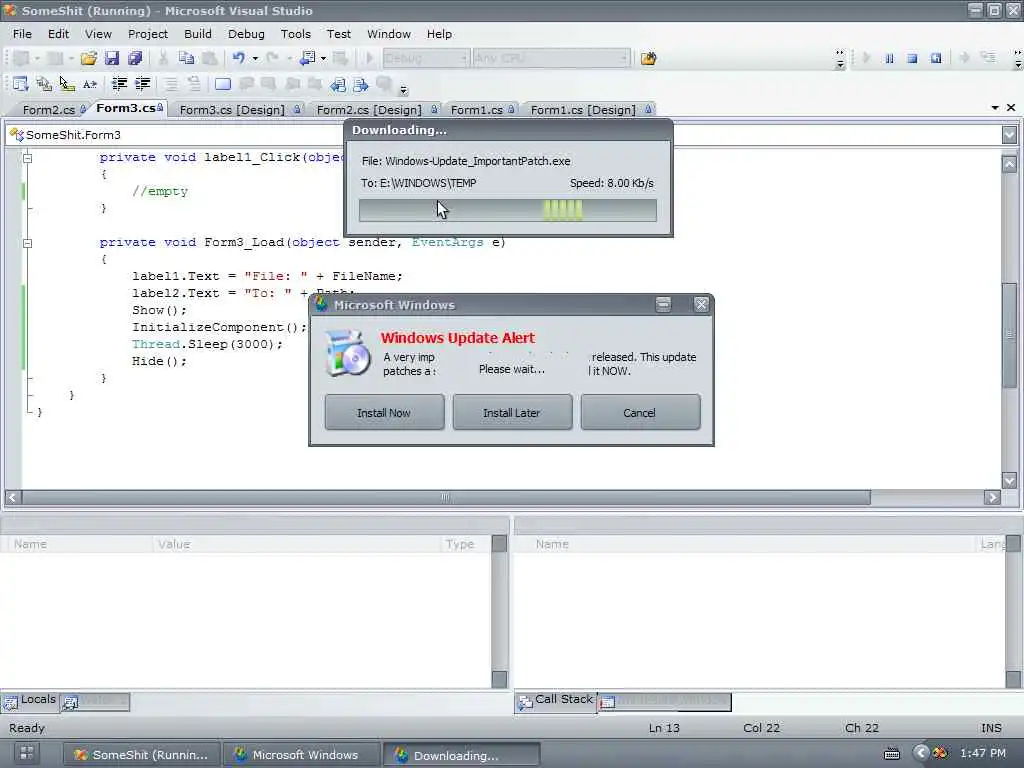The height and width of the screenshot is (768, 1024).
Task: Click Install Later in update alert
Action: [511, 413]
